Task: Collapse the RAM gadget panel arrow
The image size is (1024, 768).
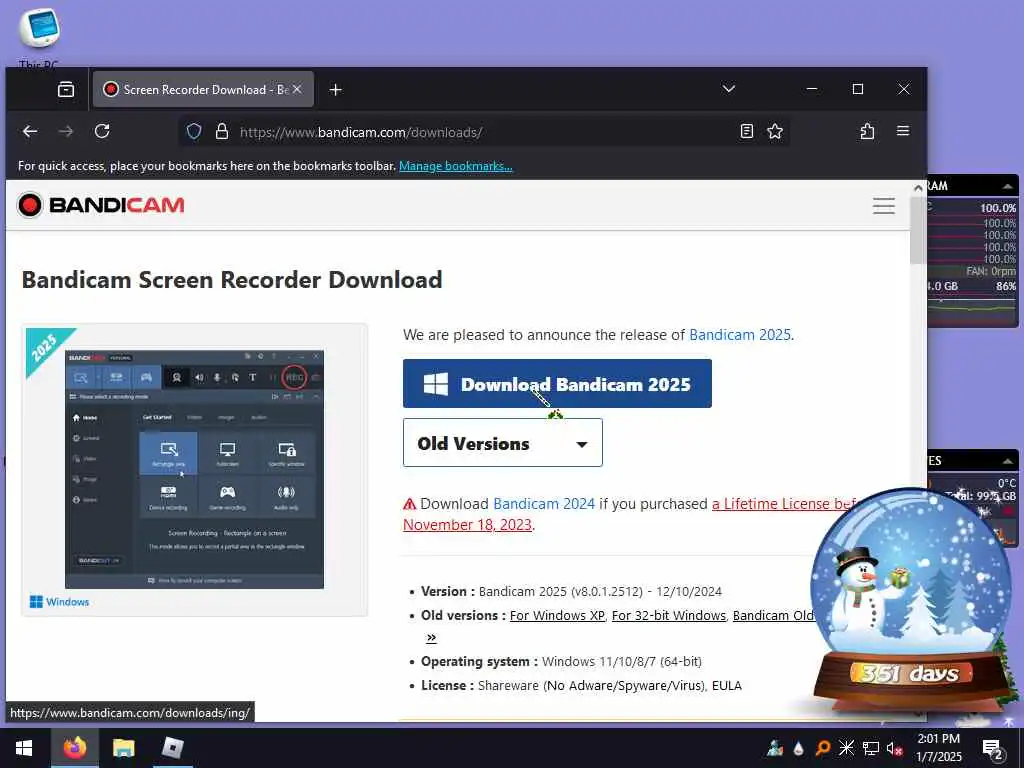Action: click(1008, 186)
